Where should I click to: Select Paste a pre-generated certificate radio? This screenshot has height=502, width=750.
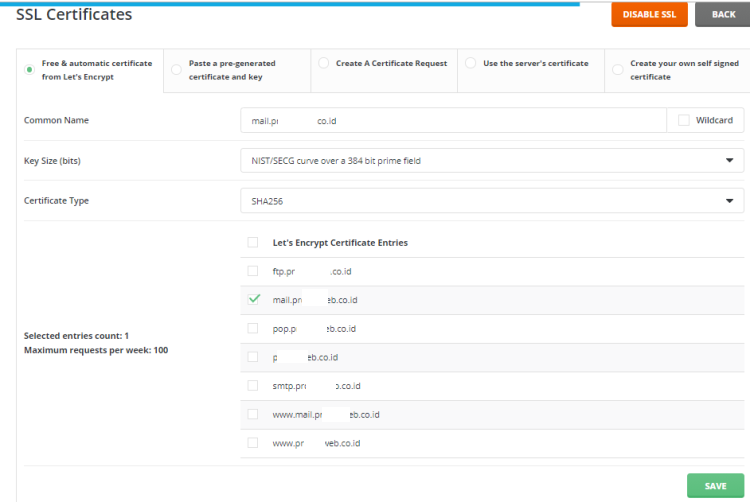tap(176, 70)
